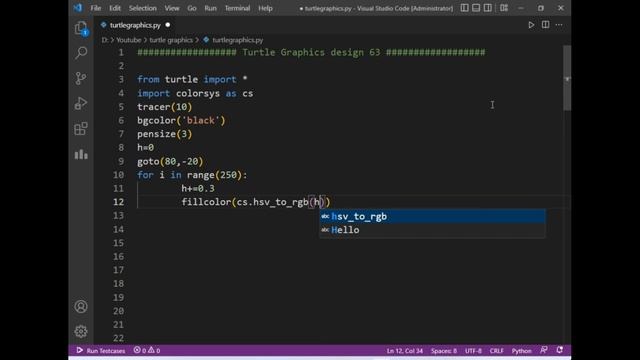Click on 'goto(80,-20)' code line
Screen dimensions: 640x360
[170, 161]
